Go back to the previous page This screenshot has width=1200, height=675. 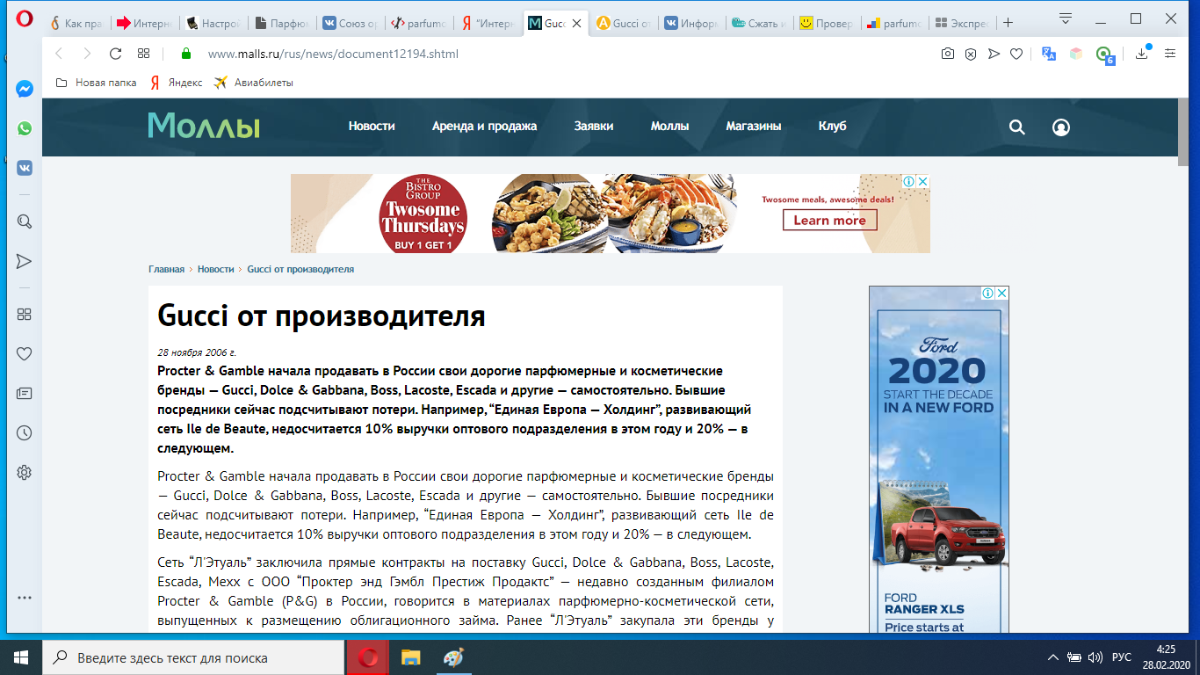[x=59, y=53]
